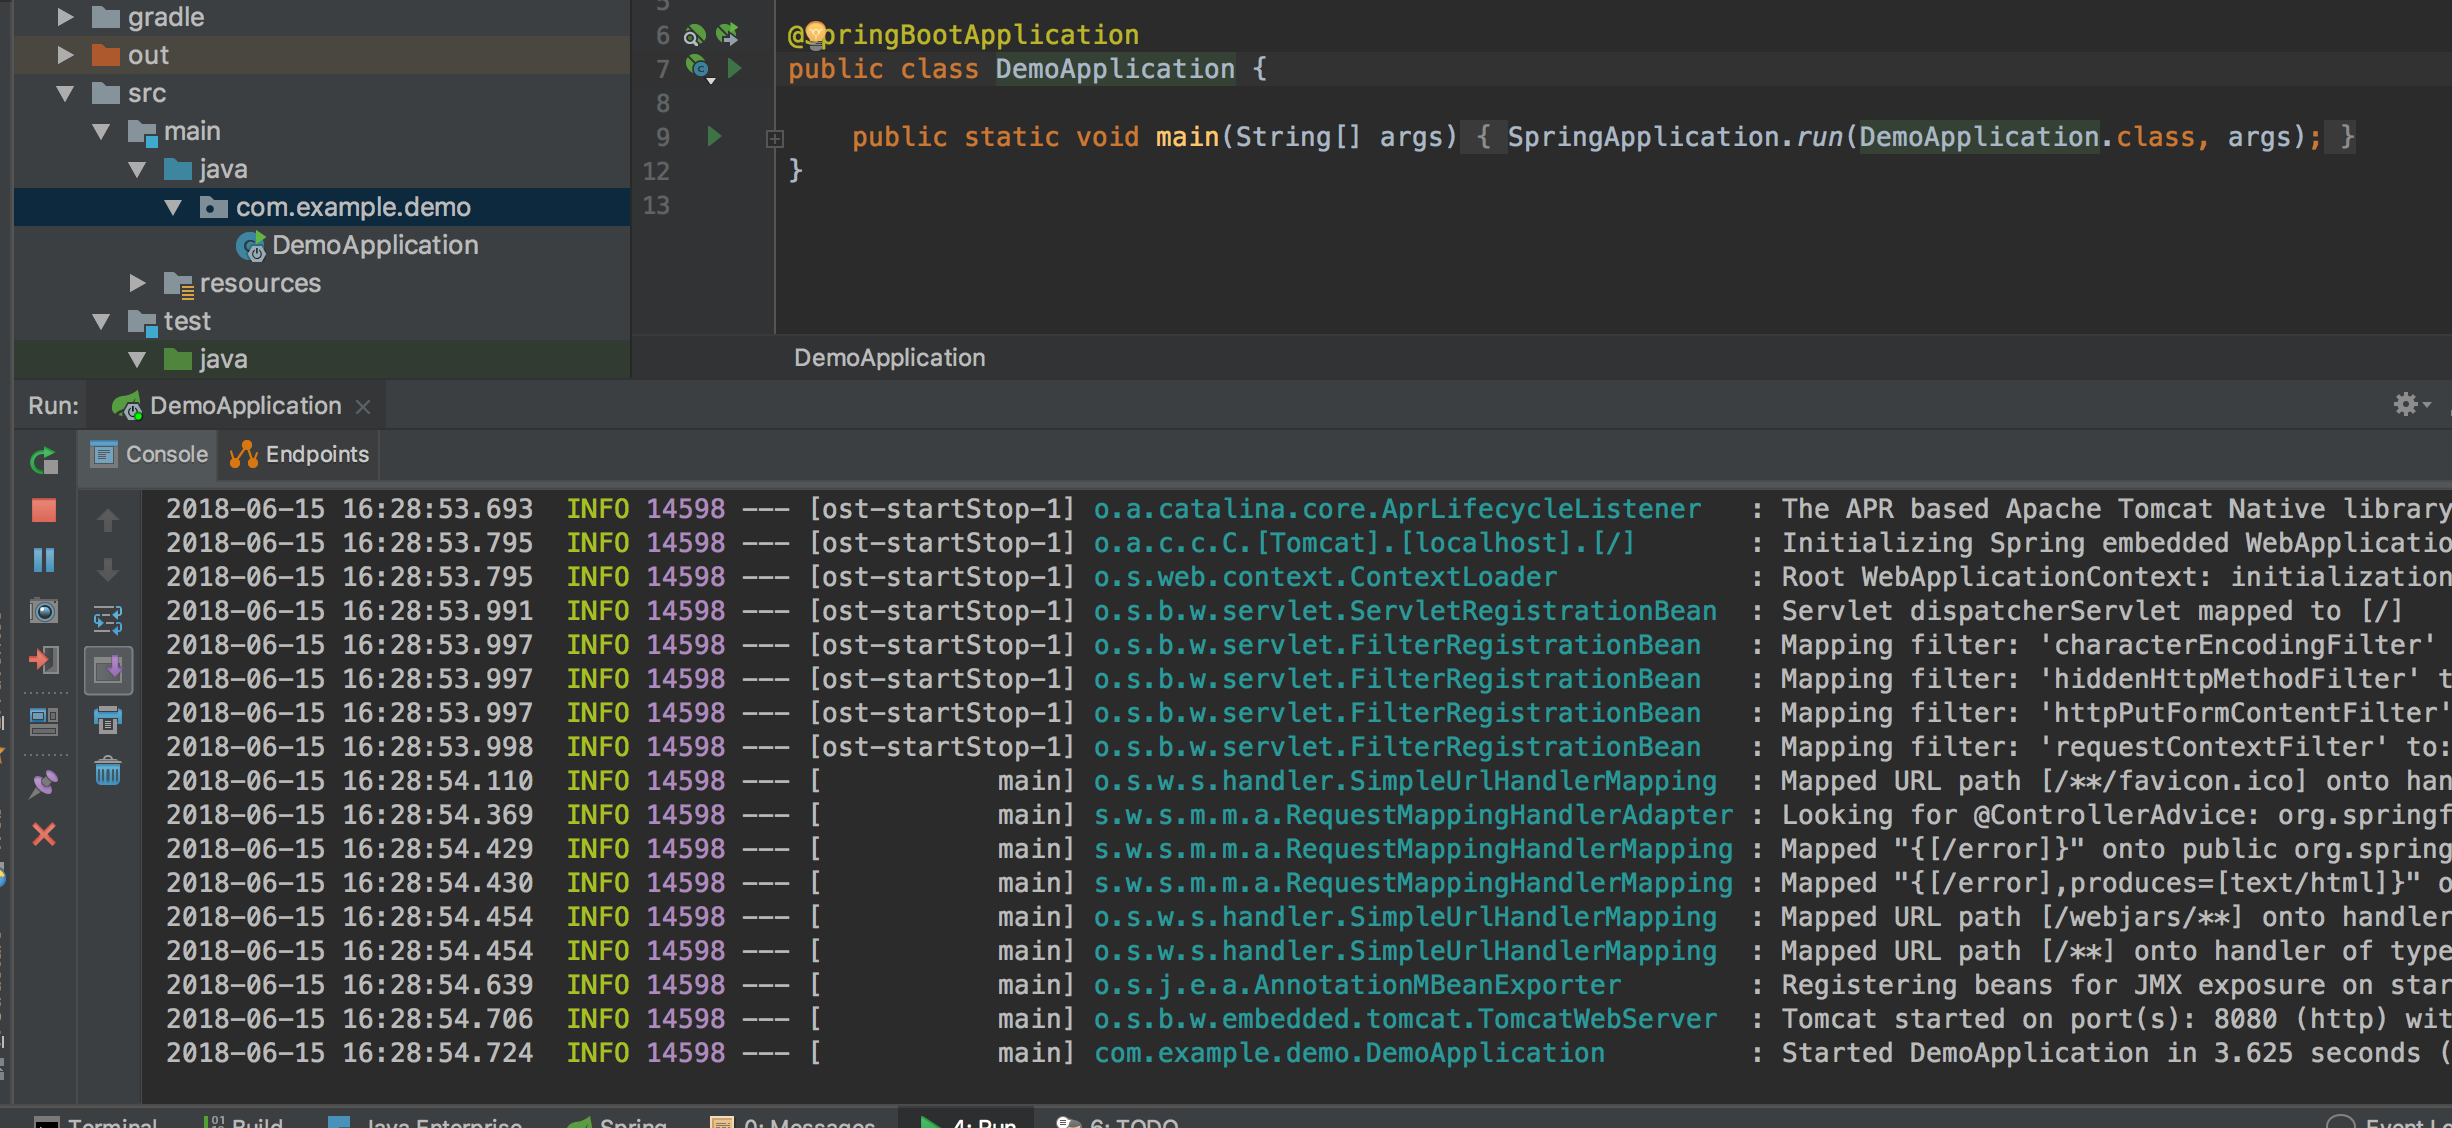Screen dimensions: 2452x1128
Task: Select the resources folder row
Action: pyautogui.click(x=322, y=283)
